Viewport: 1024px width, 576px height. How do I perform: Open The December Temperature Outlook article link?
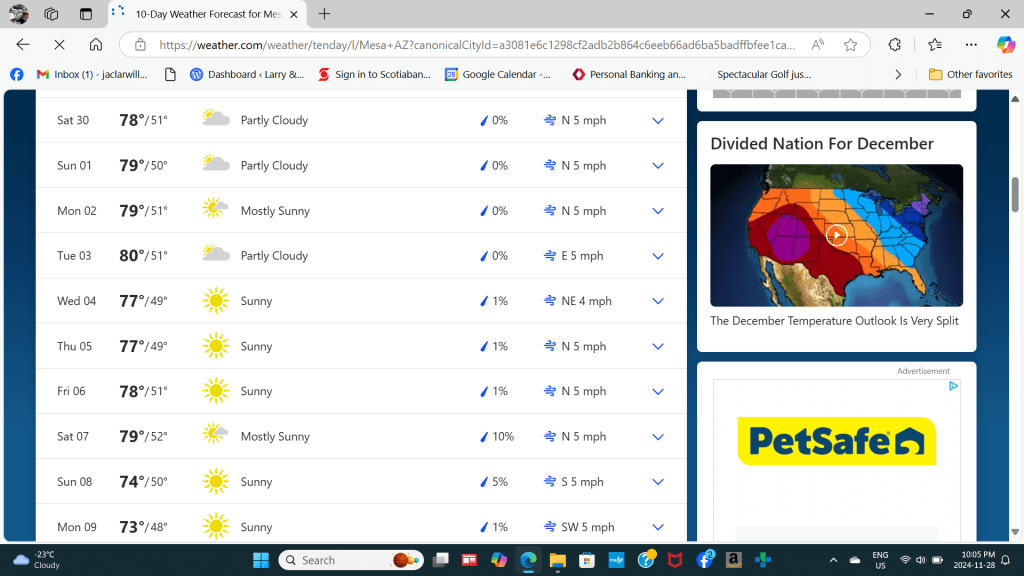tap(834, 321)
